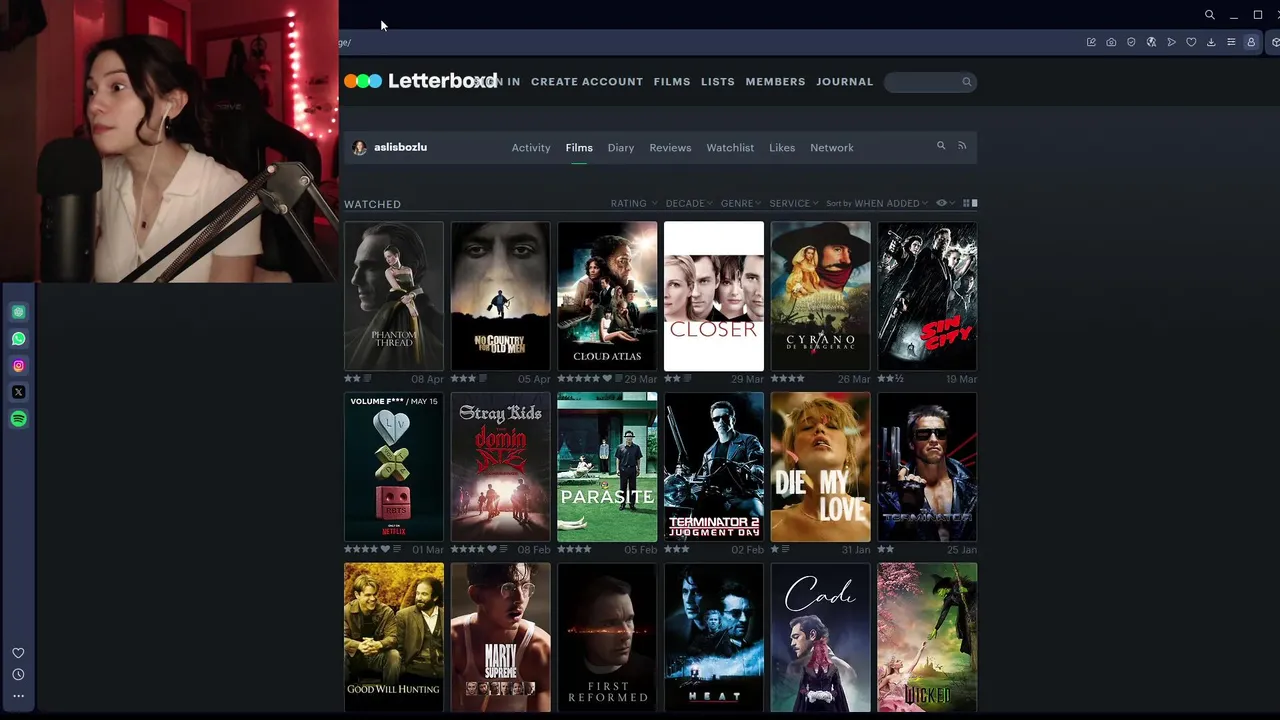Image resolution: width=1280 pixels, height=720 pixels.
Task: Open MEMBERS in the top navigation
Action: click(775, 82)
